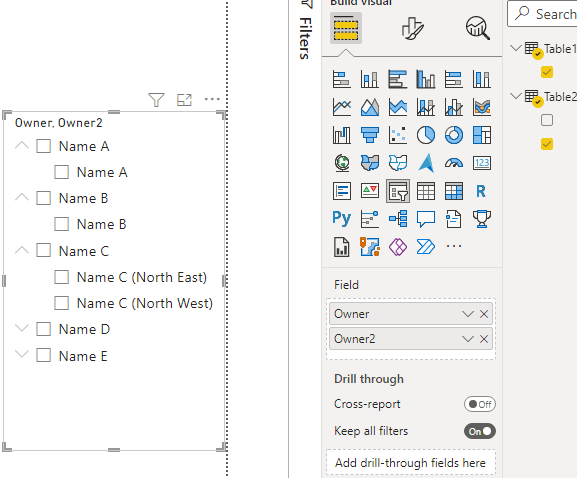Choose the Multi-row card visual
This screenshot has width=577, height=478.
tap(341, 191)
